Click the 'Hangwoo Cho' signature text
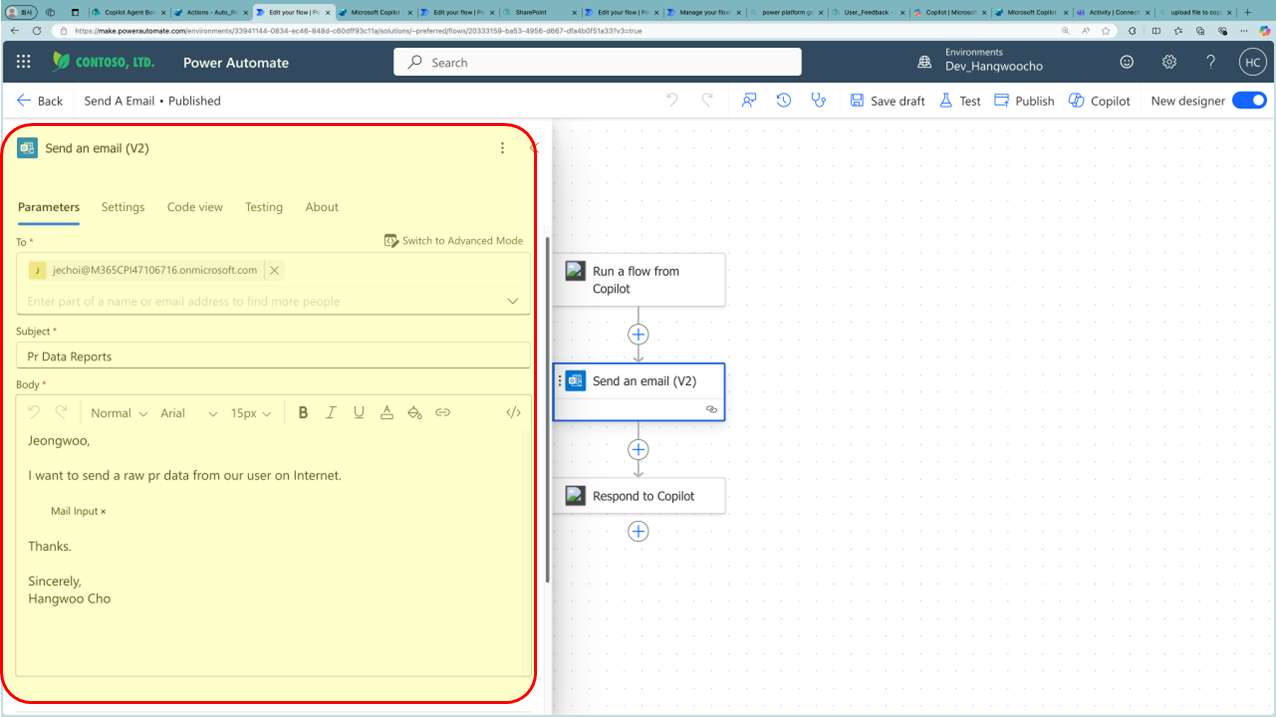Viewport: 1276px width, 717px height. pyautogui.click(x=69, y=599)
